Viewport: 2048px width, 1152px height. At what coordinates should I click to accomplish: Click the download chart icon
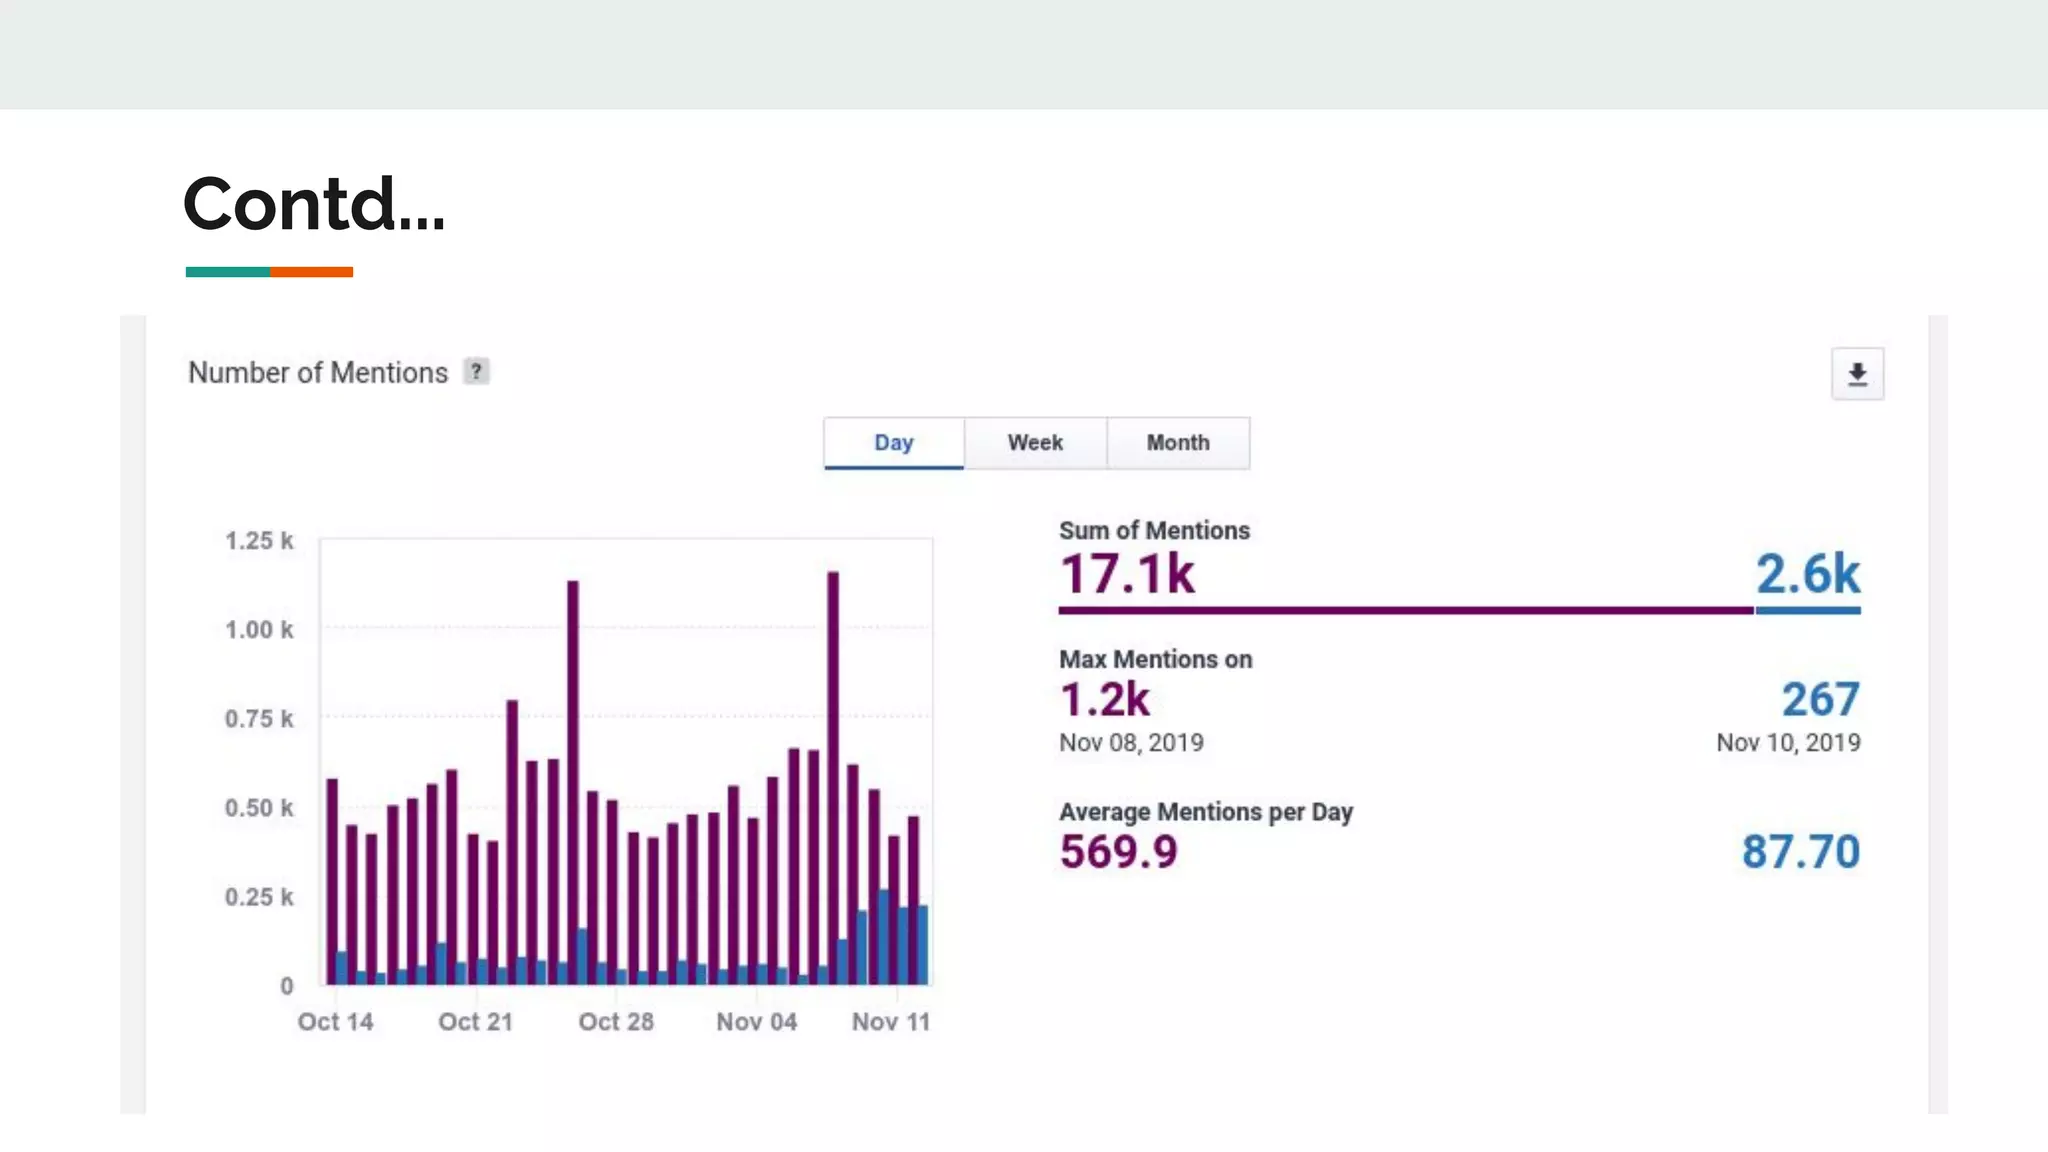point(1857,374)
